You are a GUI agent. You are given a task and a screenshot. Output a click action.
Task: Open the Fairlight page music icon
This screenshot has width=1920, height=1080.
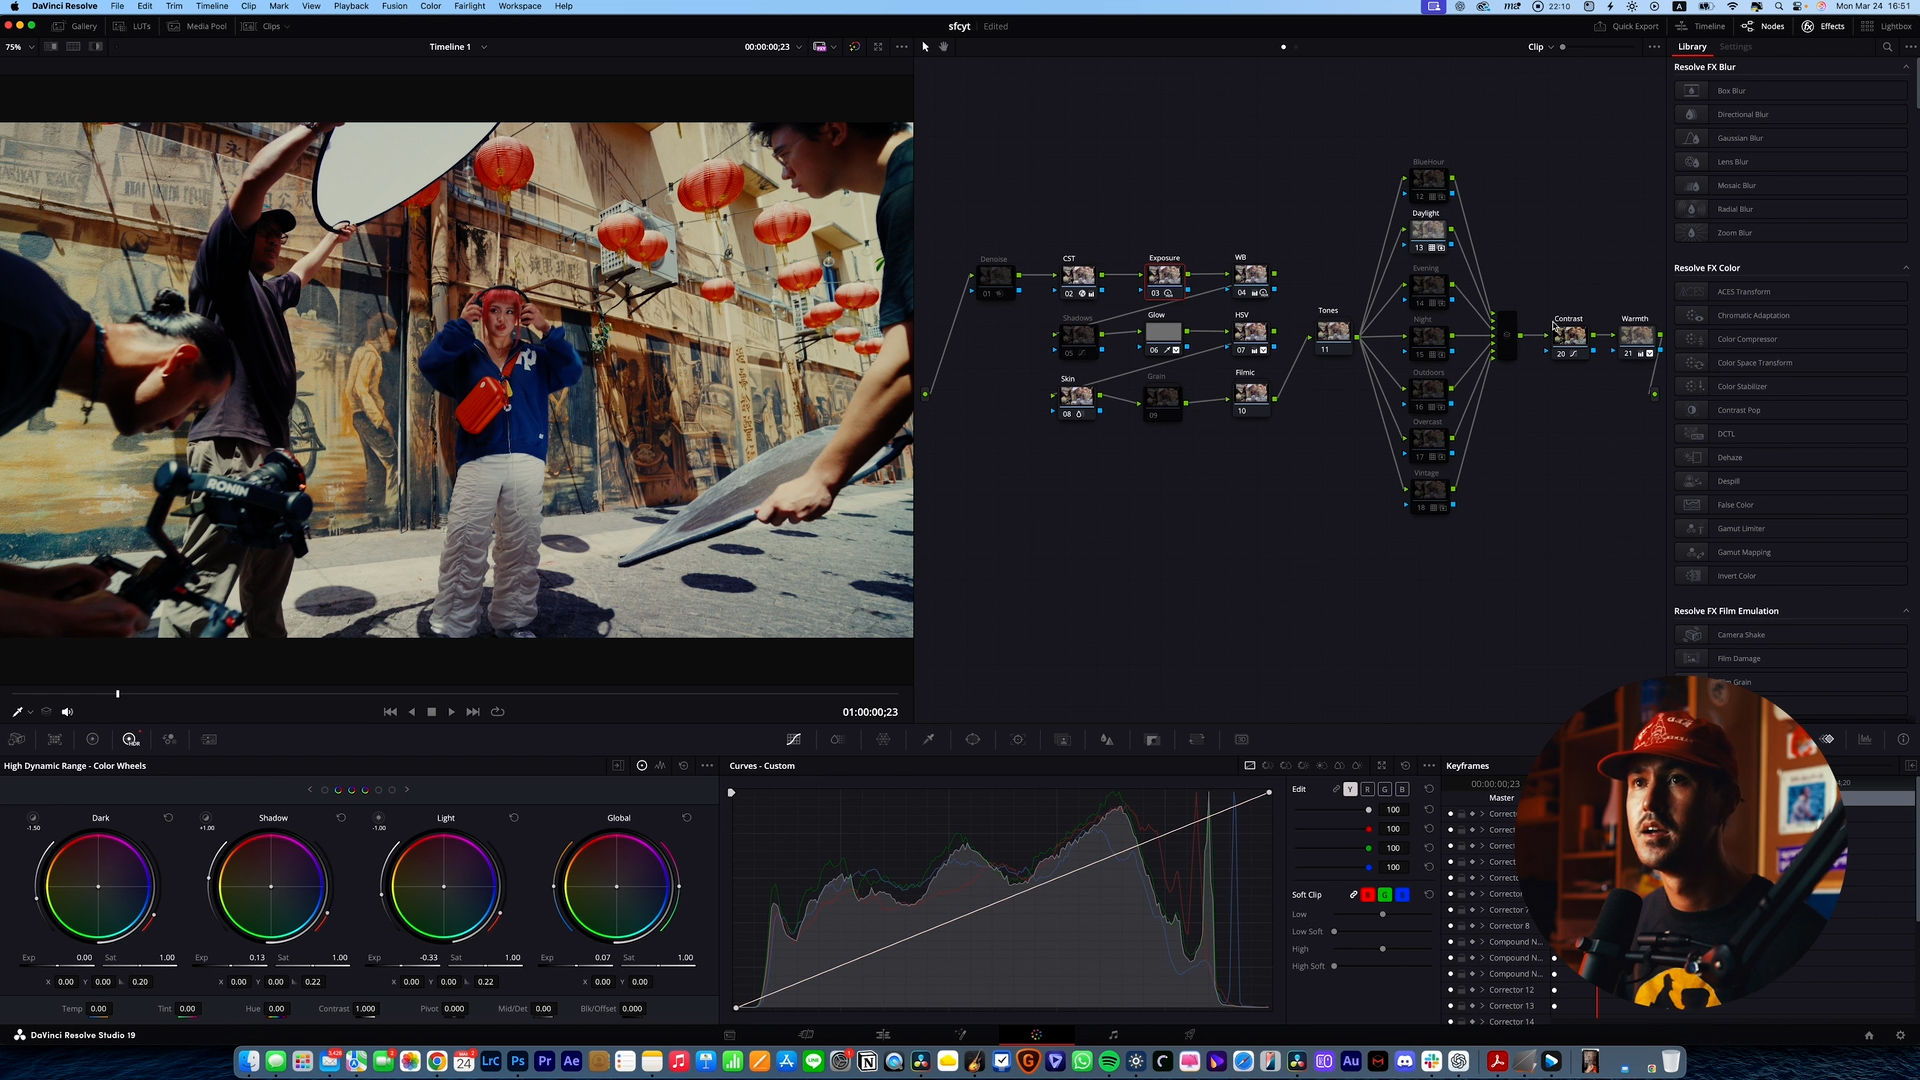click(1113, 1035)
